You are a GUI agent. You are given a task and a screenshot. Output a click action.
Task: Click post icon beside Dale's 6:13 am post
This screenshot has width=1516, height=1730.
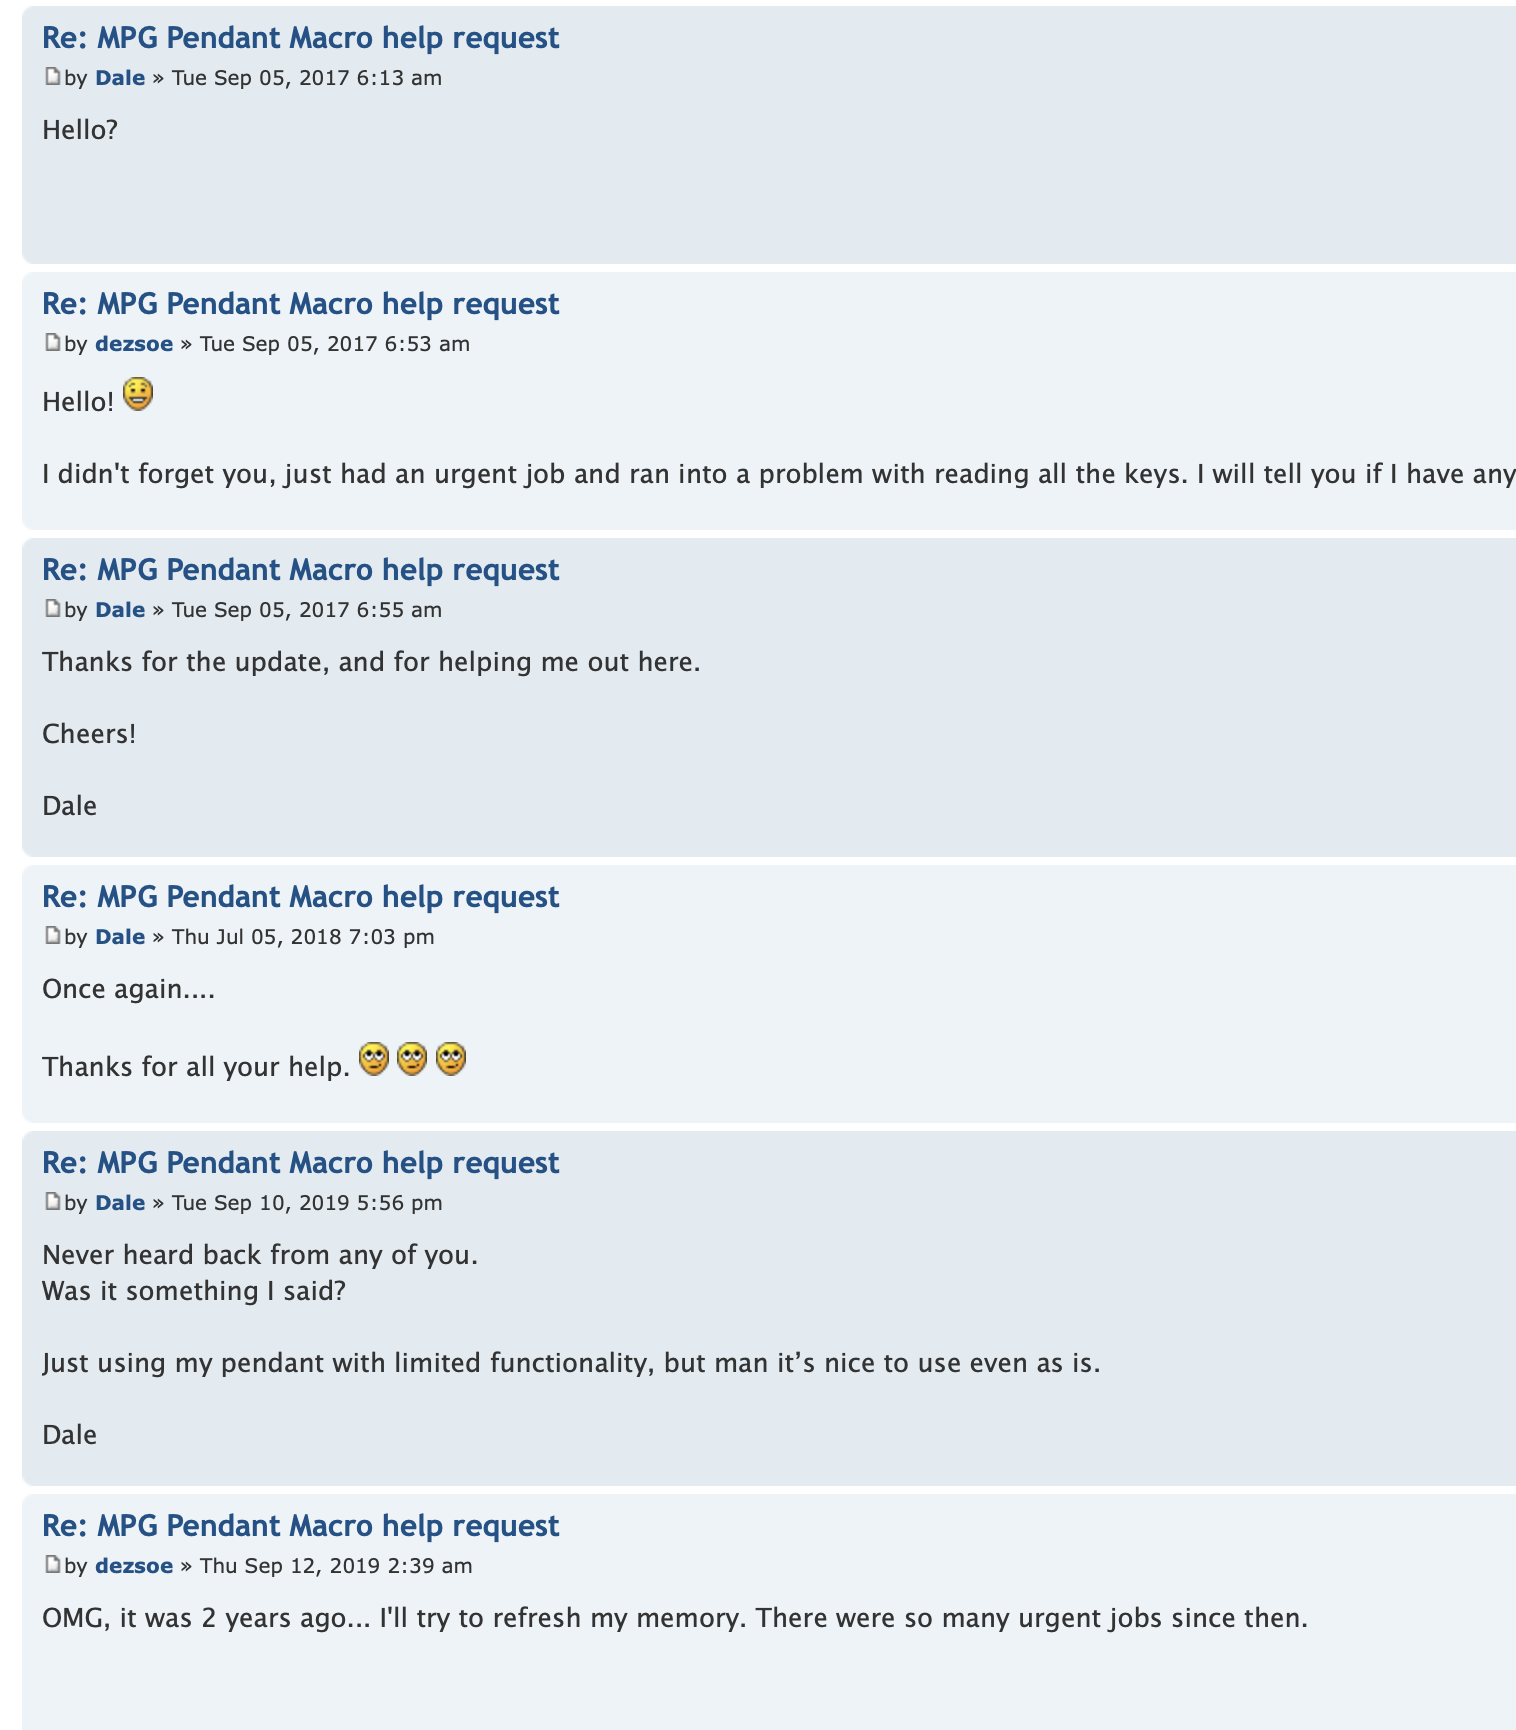53,77
